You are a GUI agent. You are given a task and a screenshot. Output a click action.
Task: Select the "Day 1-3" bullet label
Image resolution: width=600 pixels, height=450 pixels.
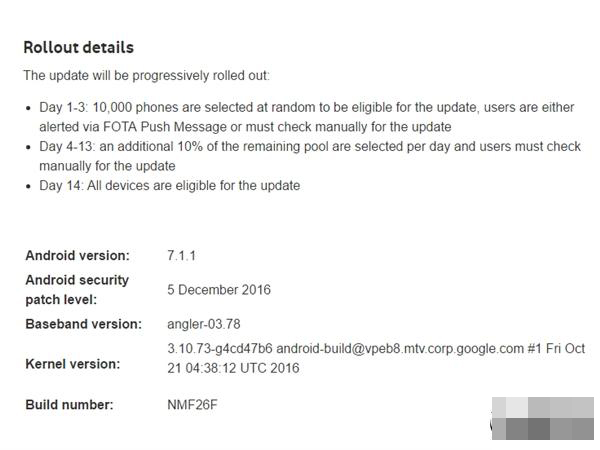[x=64, y=107]
